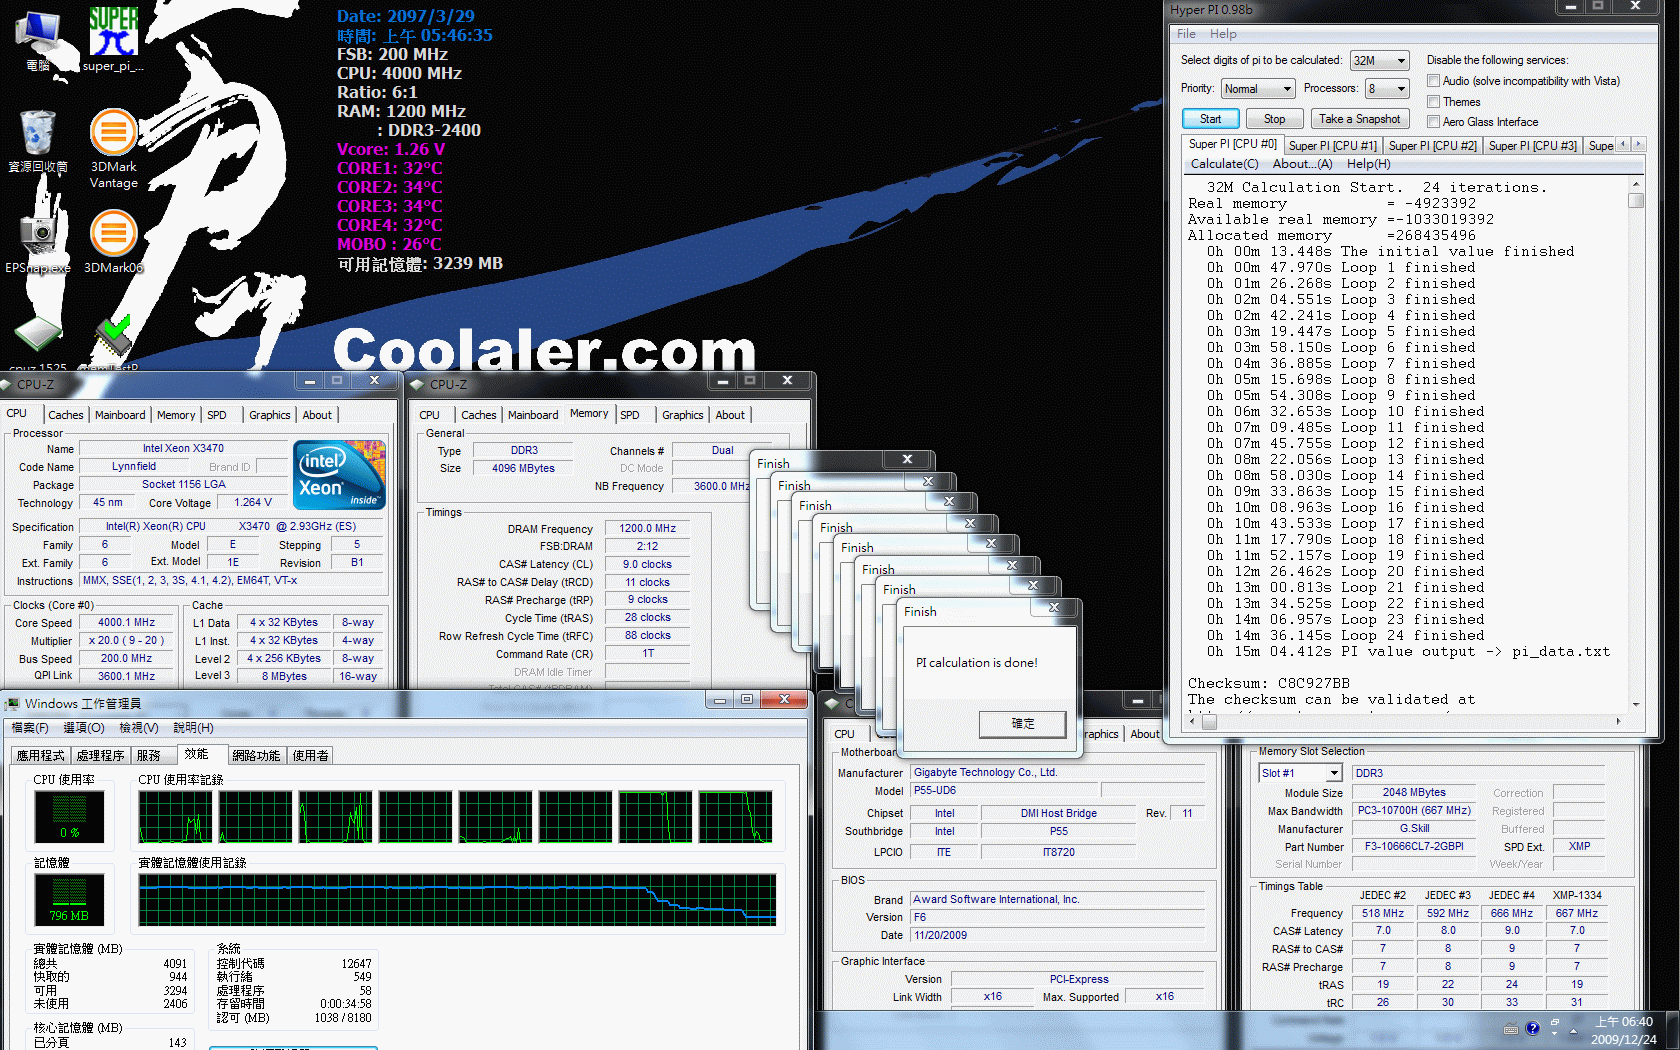Click the Super PI vertical scrollbar down arrow
The height and width of the screenshot is (1050, 1680).
coord(1636,704)
